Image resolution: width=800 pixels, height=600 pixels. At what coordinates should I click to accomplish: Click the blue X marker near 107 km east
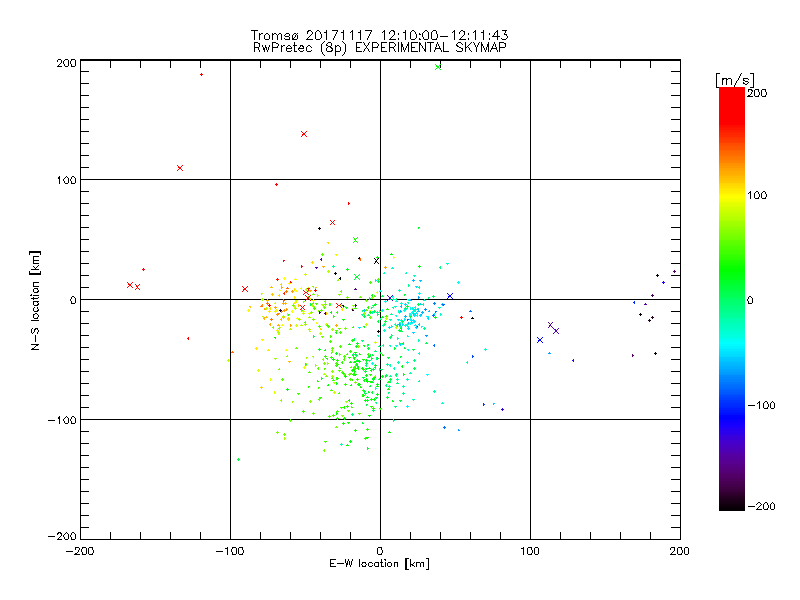pyautogui.click(x=540, y=340)
